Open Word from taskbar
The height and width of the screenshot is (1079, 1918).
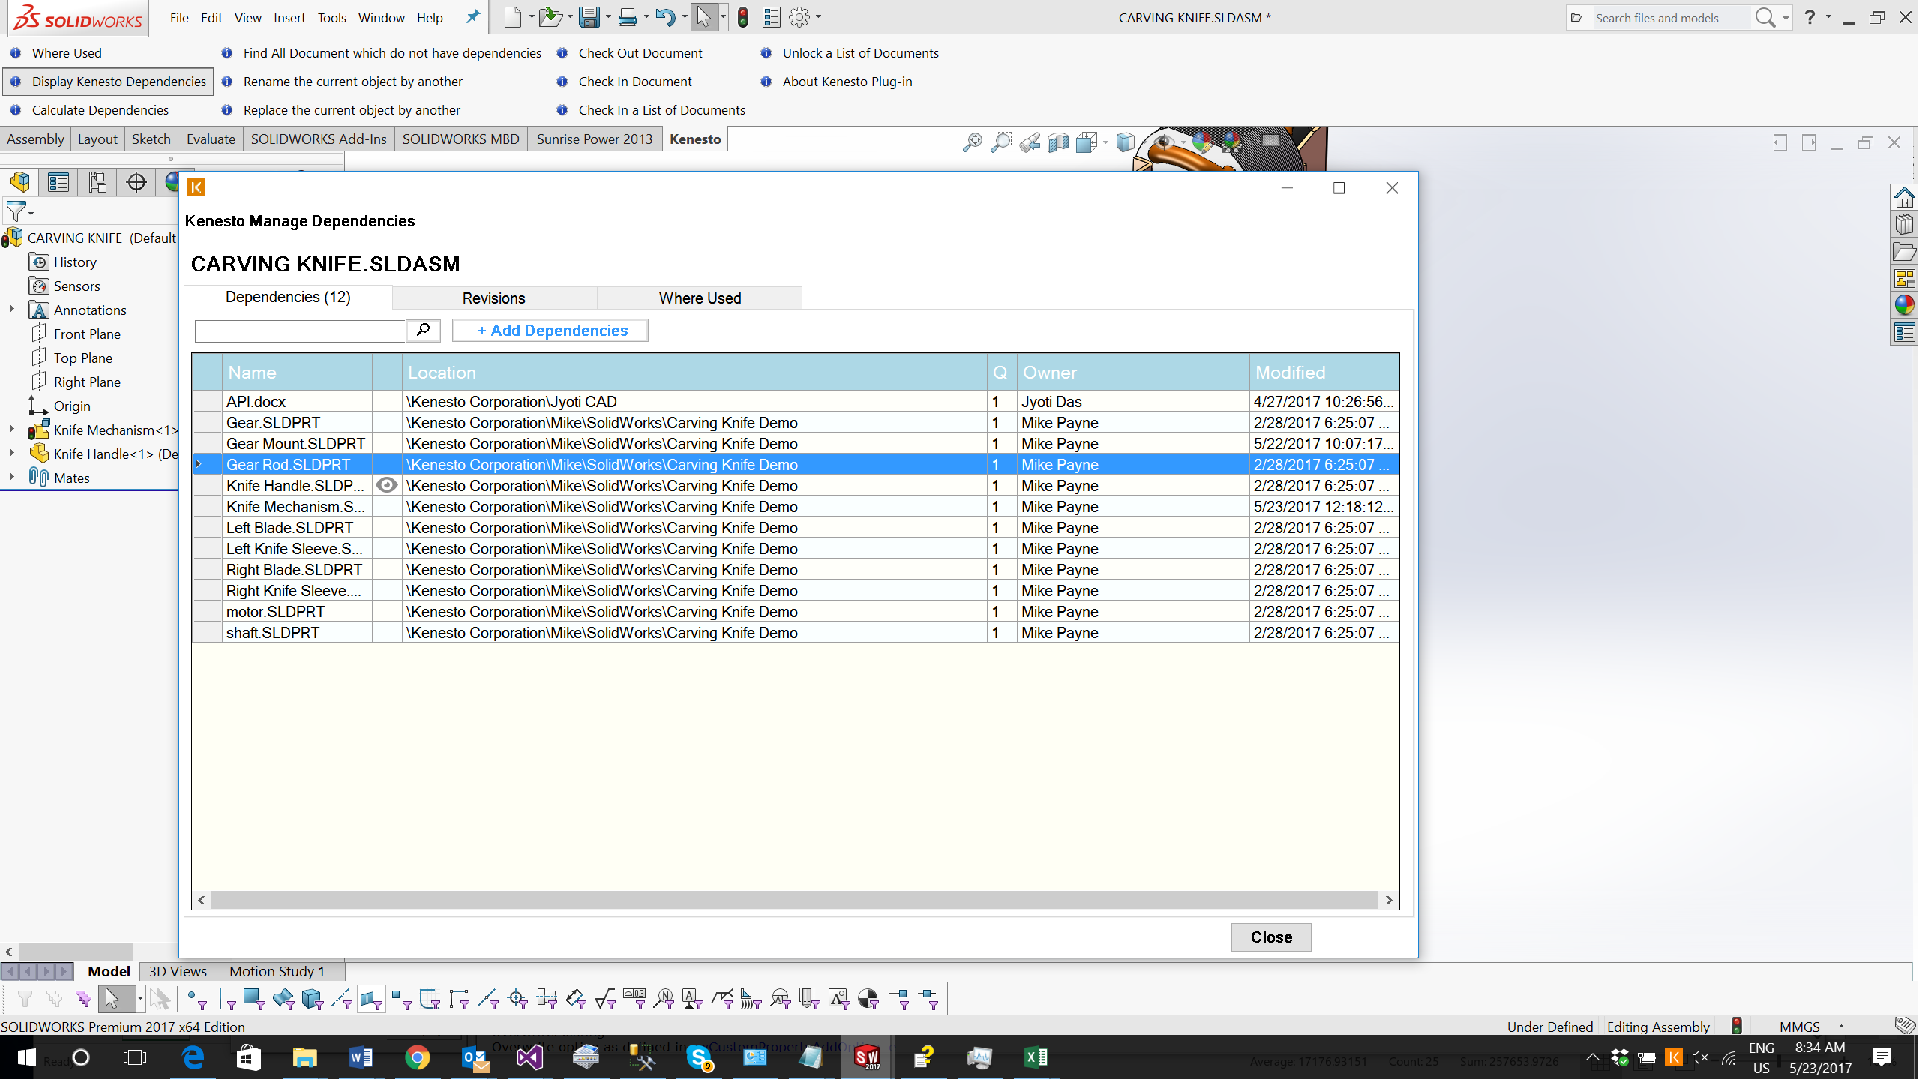[x=361, y=1057]
